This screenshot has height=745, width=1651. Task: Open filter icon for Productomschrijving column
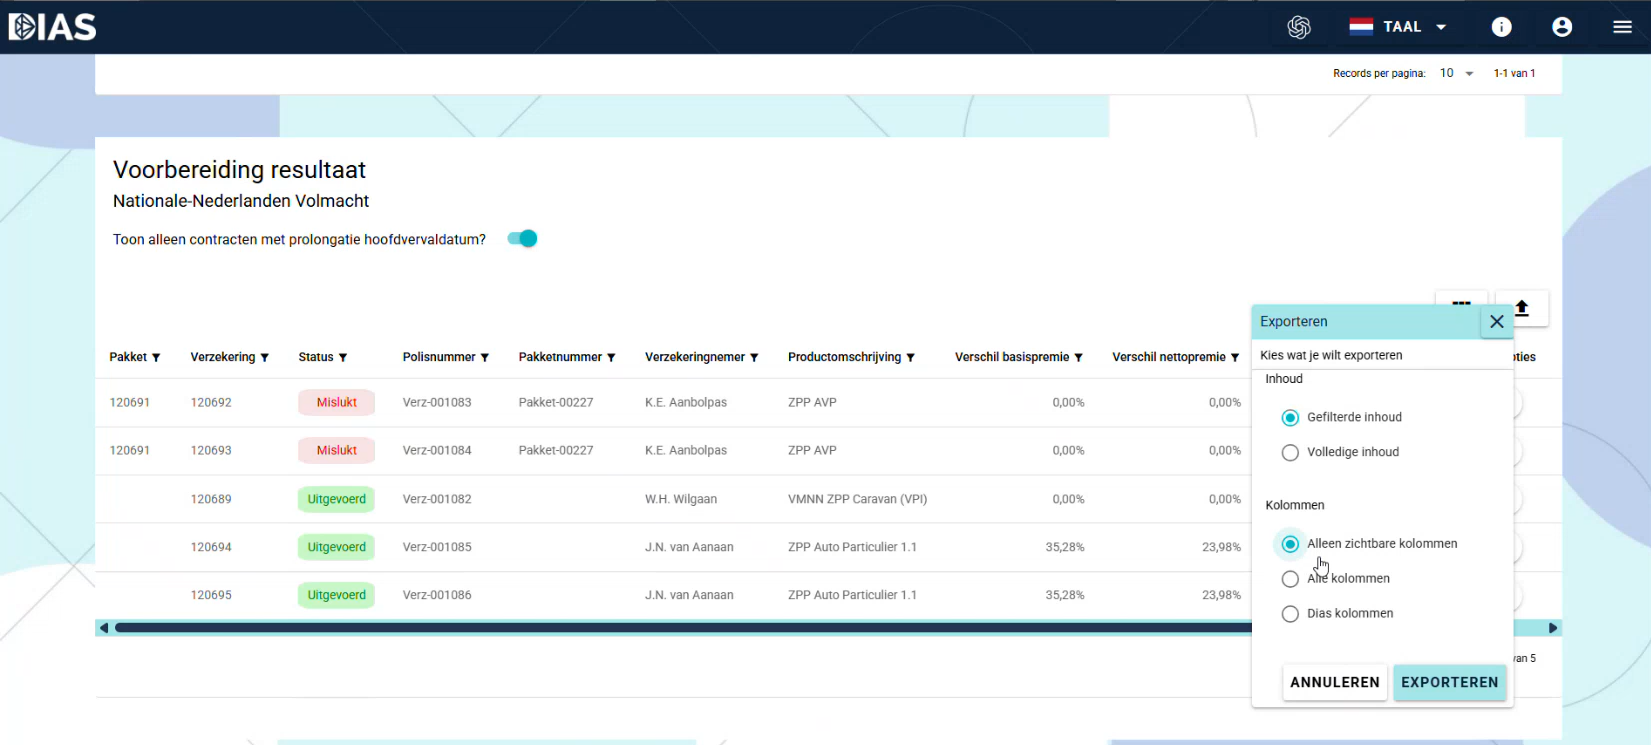pos(910,358)
